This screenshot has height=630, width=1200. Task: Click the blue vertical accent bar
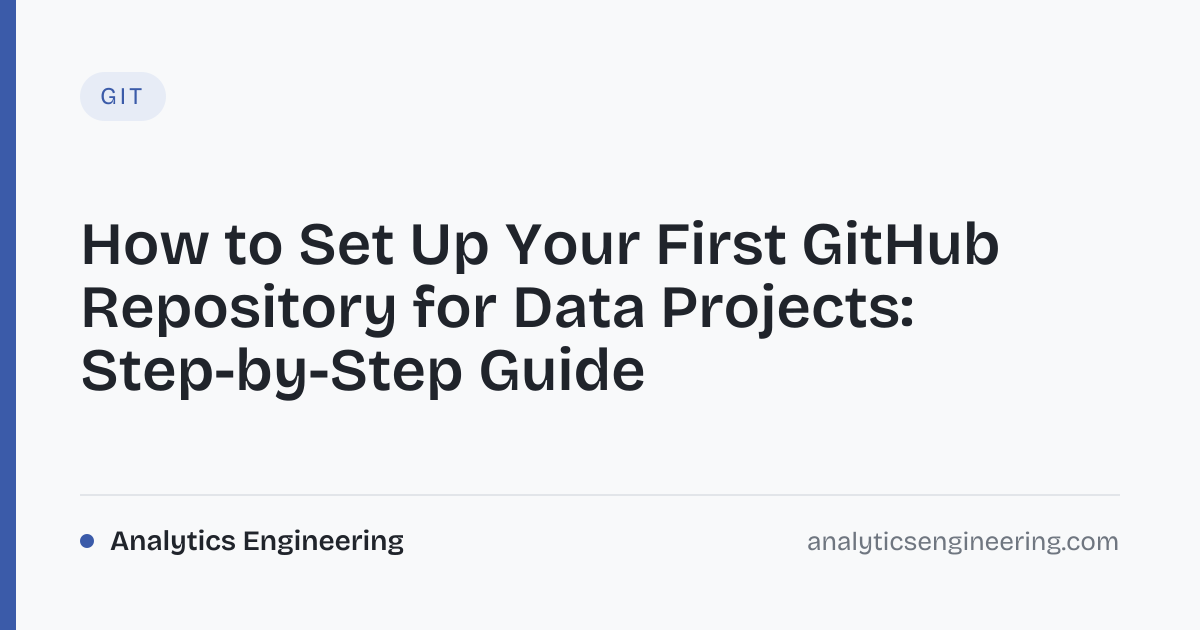[x=8, y=315]
